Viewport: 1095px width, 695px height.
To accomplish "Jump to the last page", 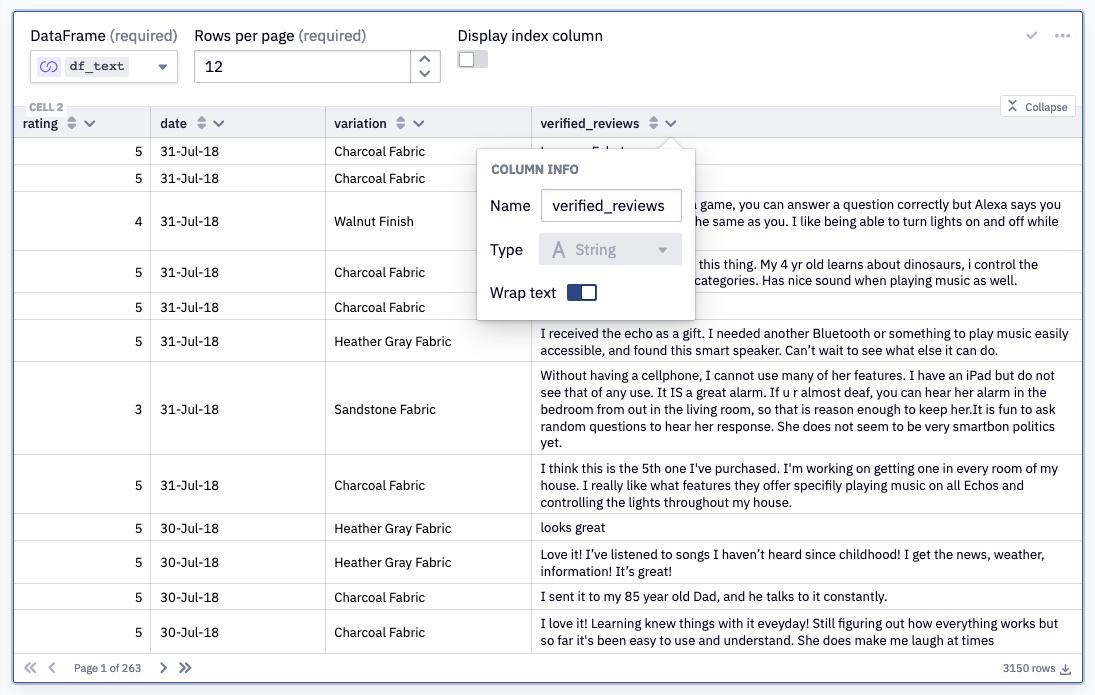I will click(185, 668).
